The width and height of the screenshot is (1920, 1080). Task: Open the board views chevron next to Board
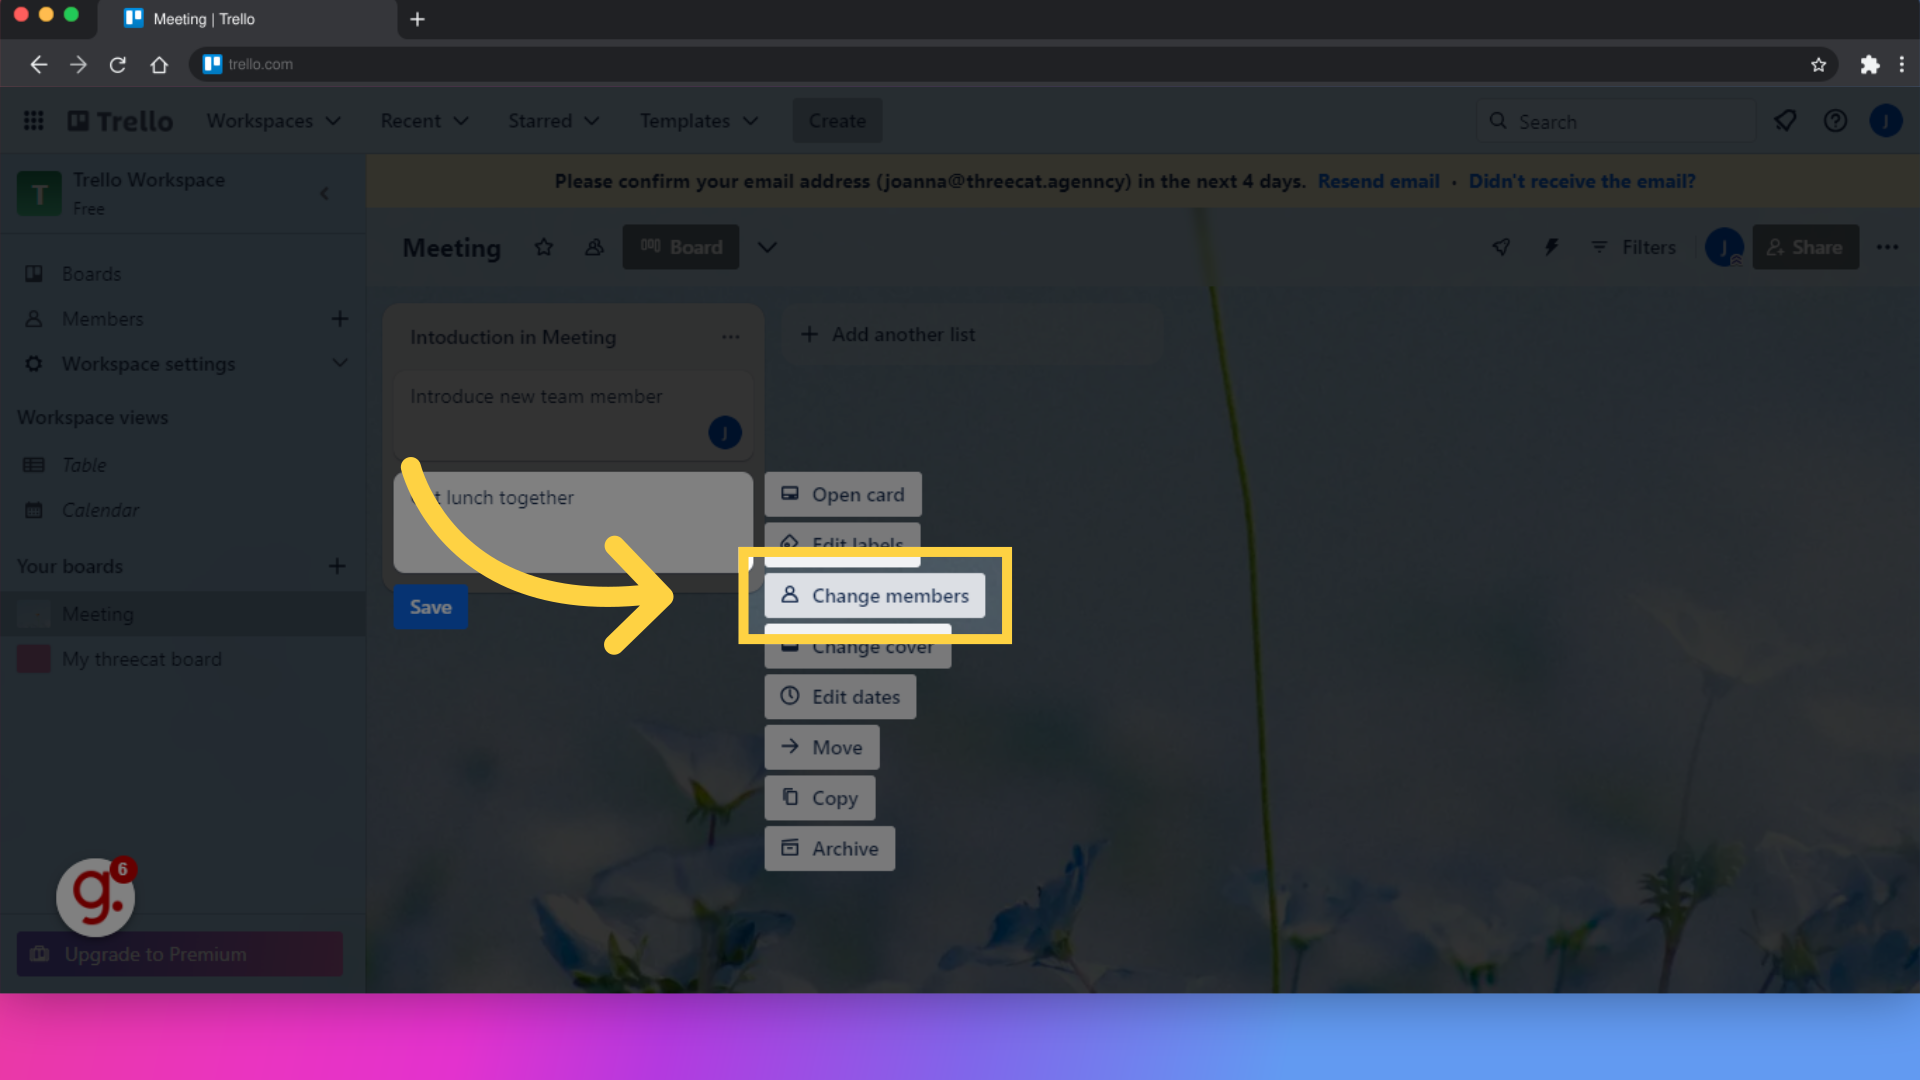[767, 247]
